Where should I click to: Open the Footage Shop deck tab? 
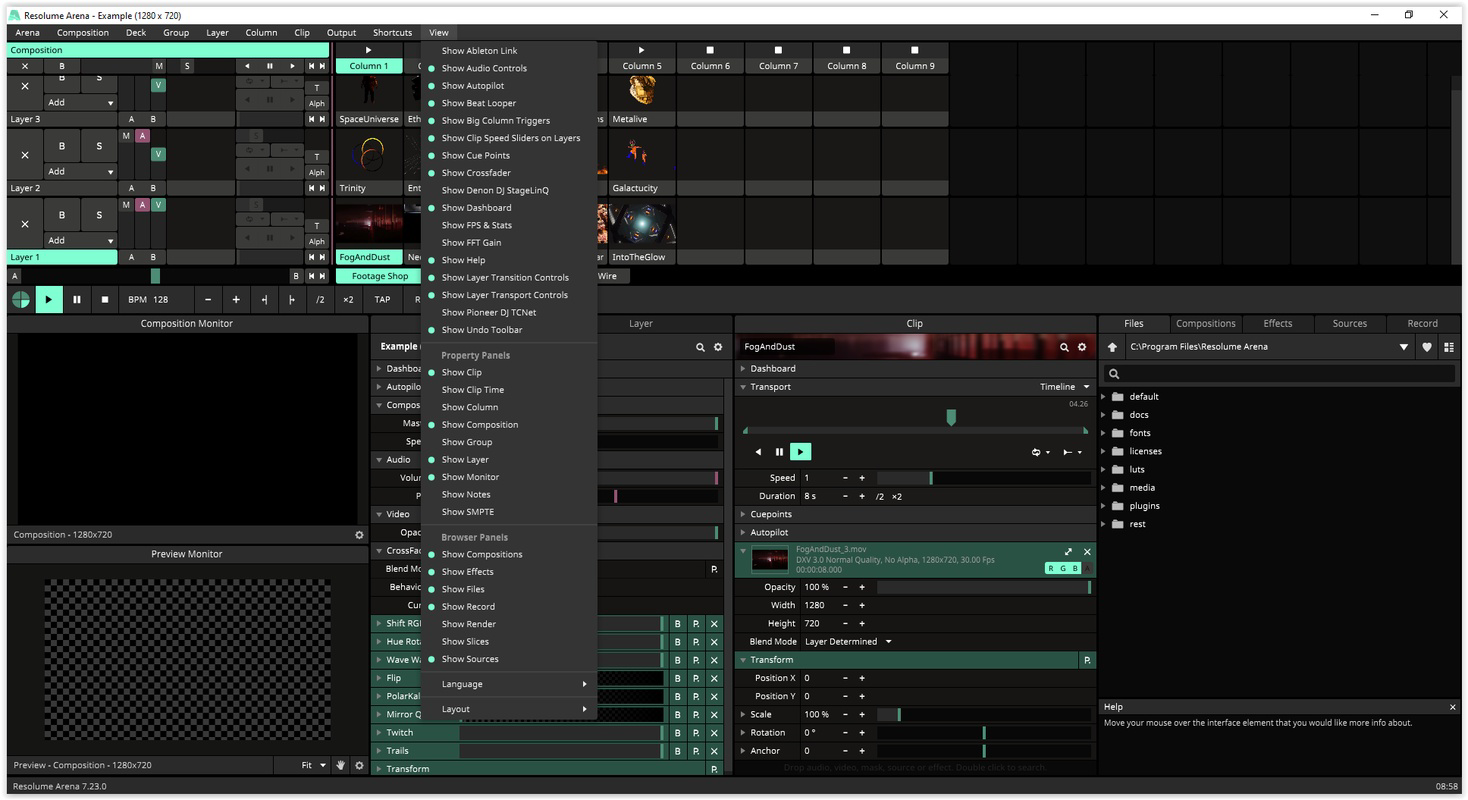(379, 276)
